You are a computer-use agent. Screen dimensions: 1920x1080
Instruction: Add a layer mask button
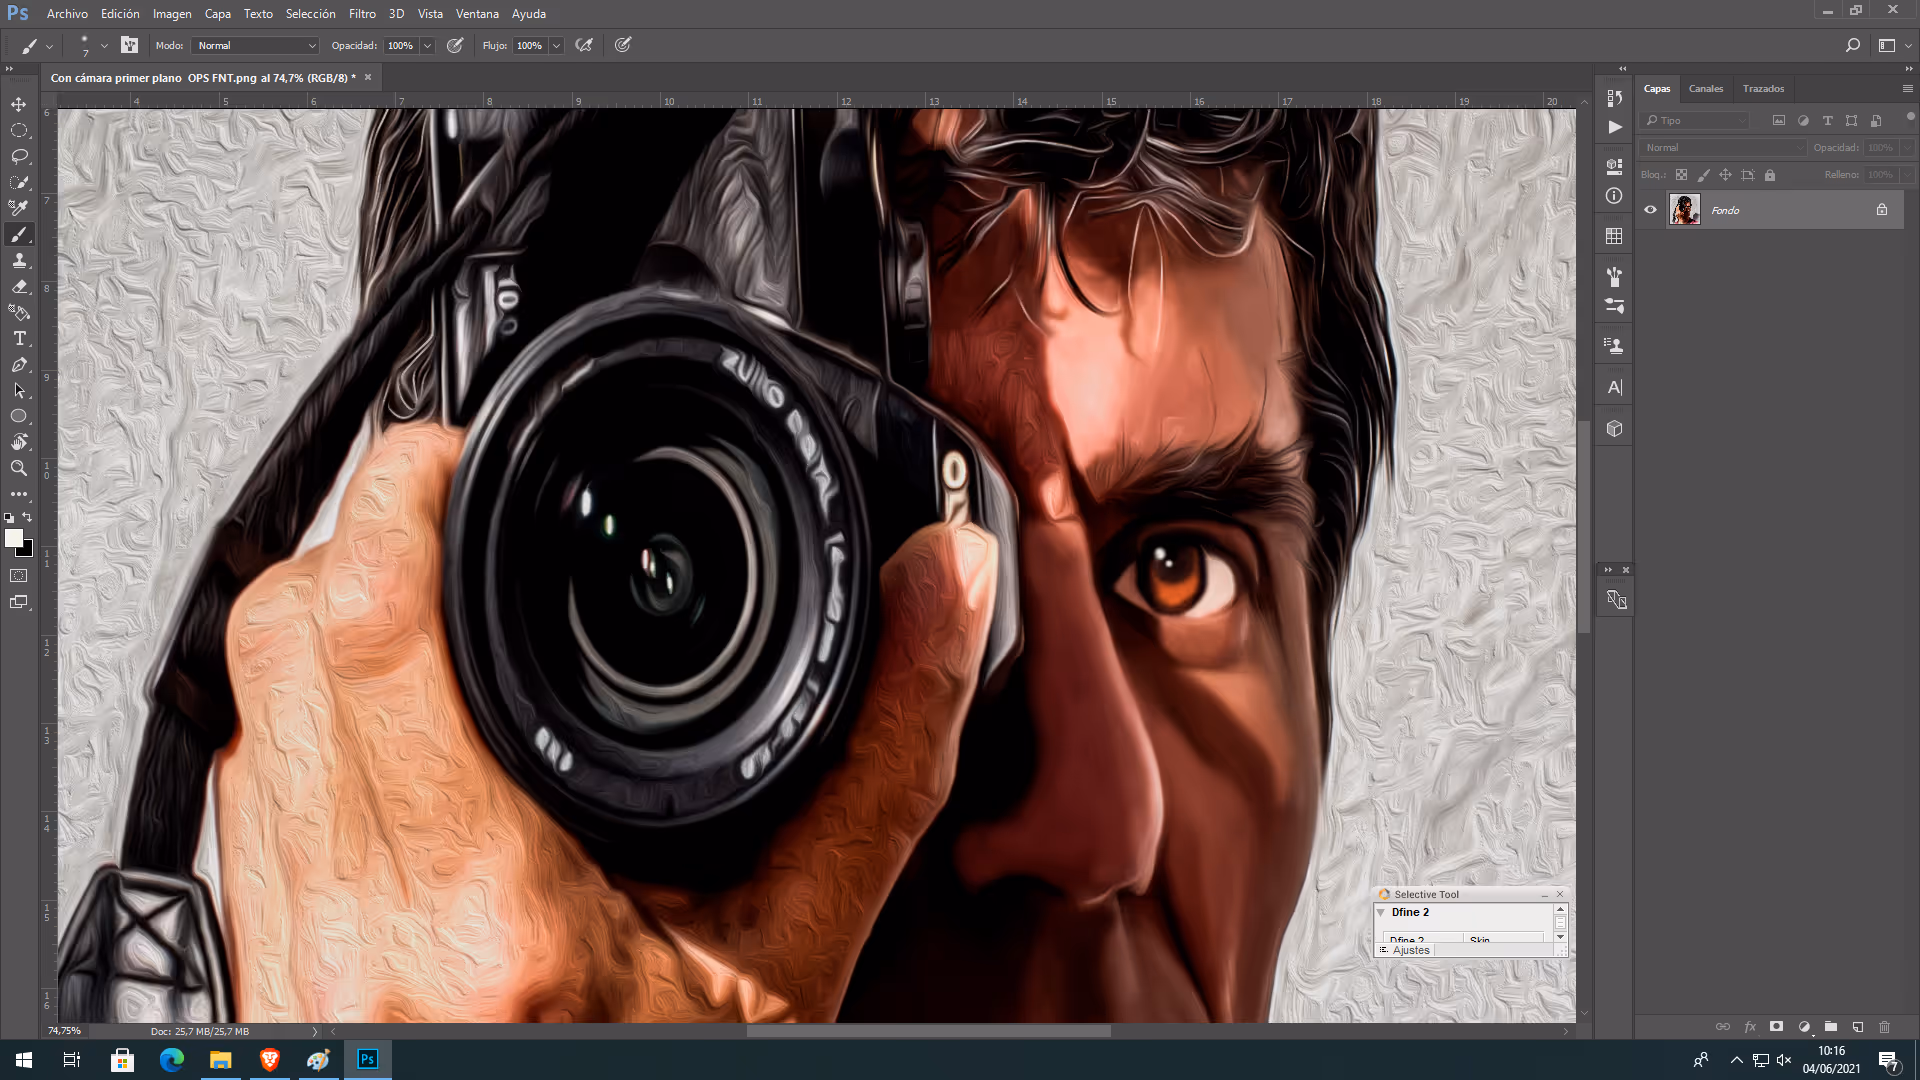(1776, 1027)
